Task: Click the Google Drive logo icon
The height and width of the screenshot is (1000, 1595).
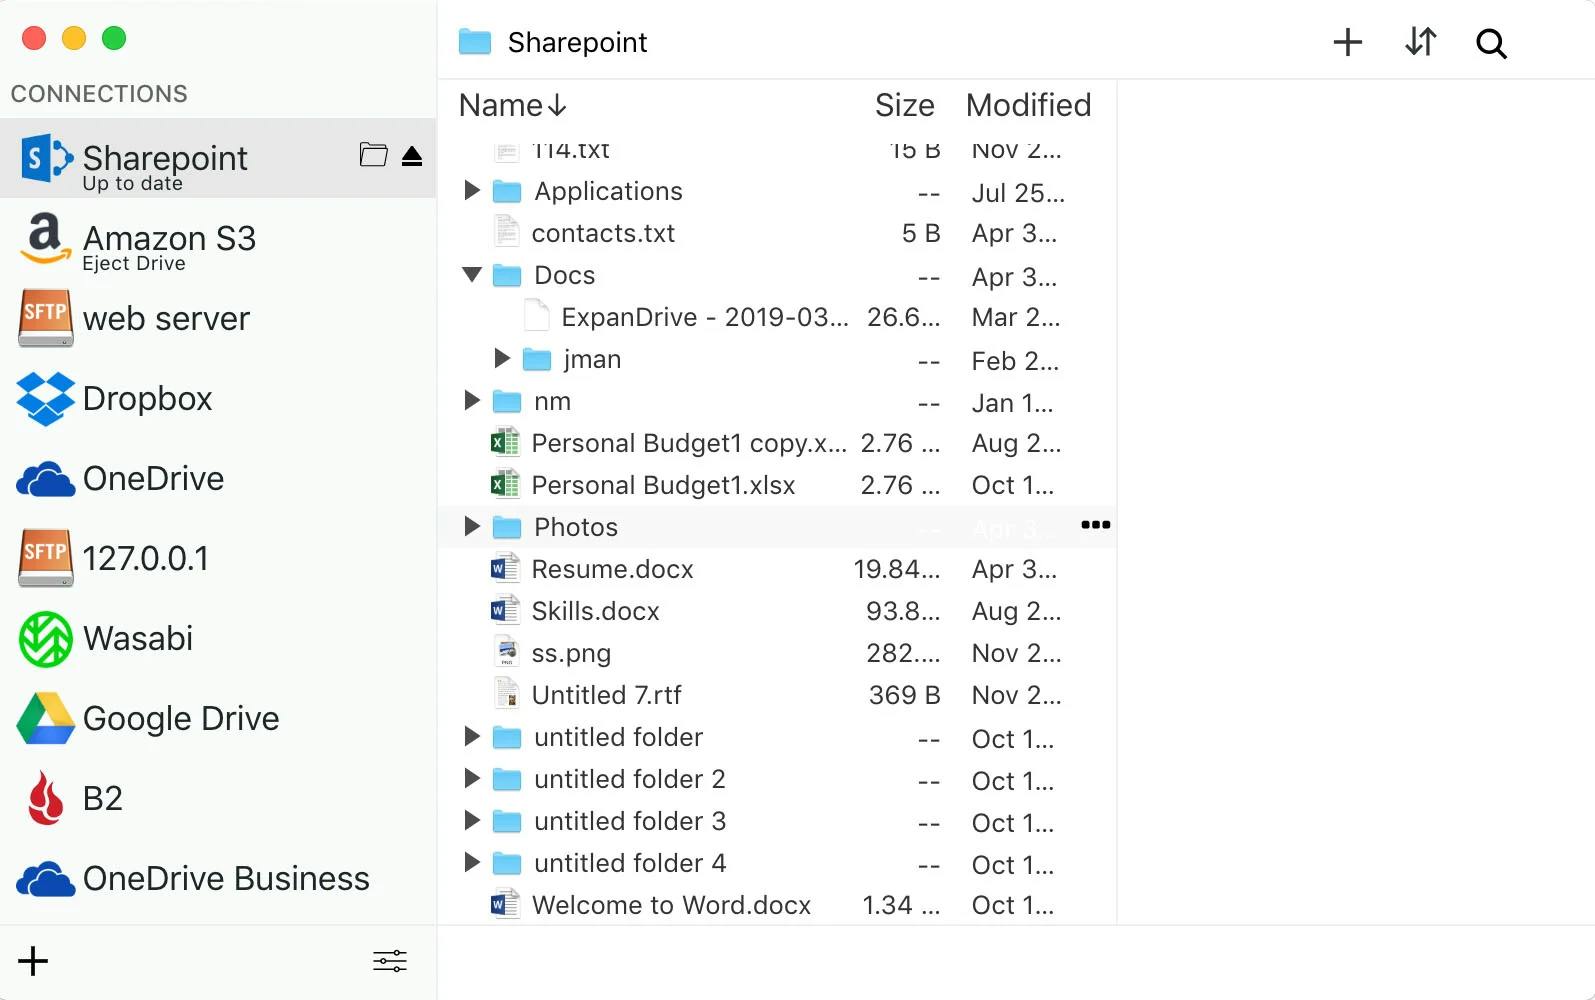Action: (x=45, y=718)
